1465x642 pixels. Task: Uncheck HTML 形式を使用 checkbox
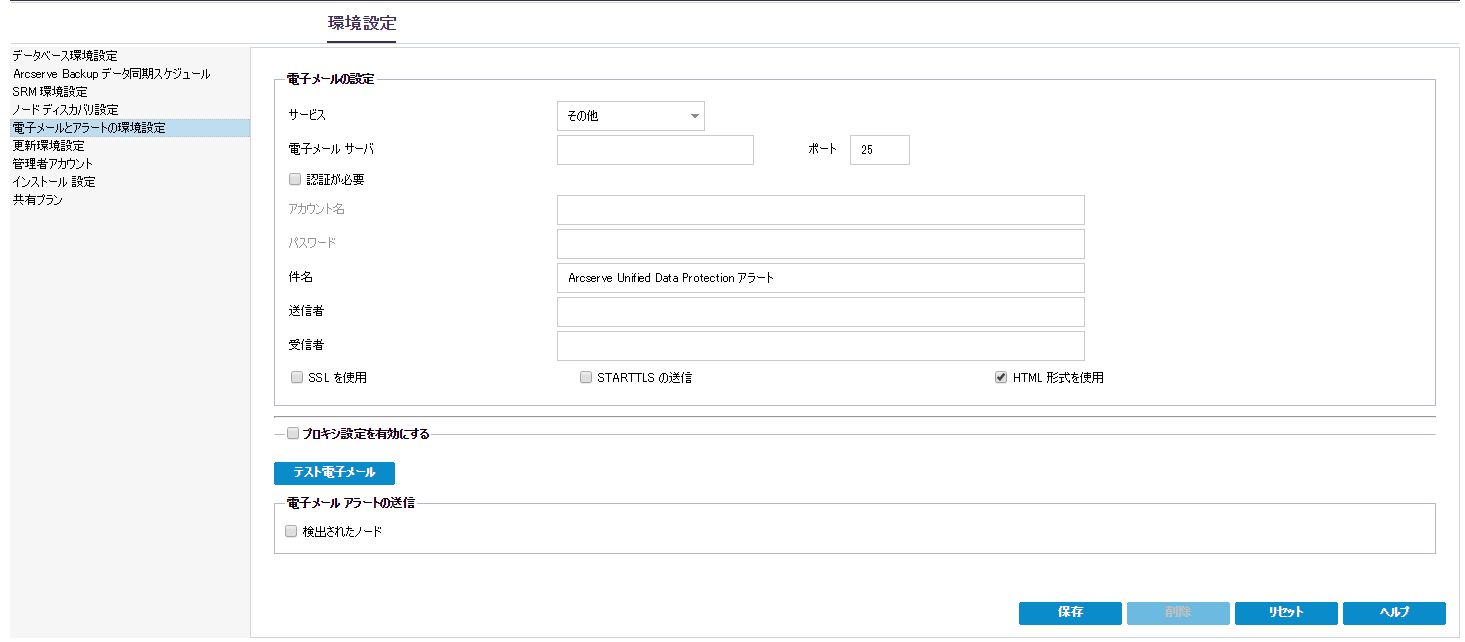pyautogui.click(x=1001, y=378)
